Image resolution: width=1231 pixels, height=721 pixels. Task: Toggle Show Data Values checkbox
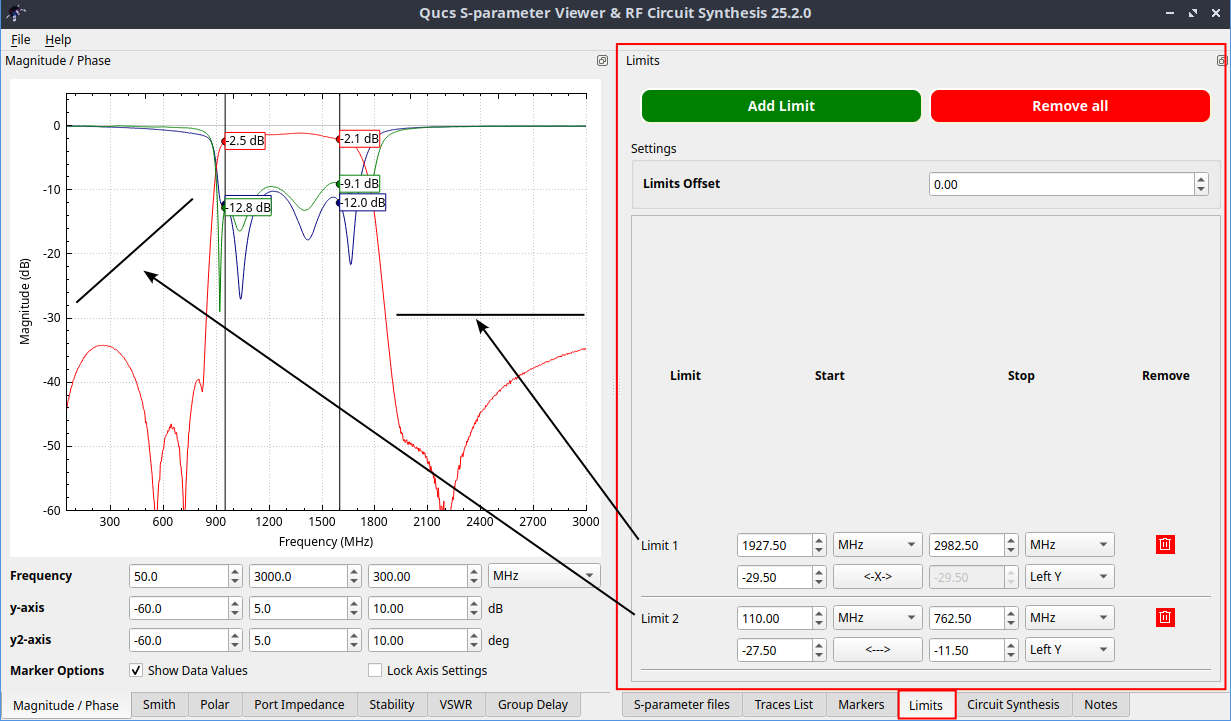point(137,670)
